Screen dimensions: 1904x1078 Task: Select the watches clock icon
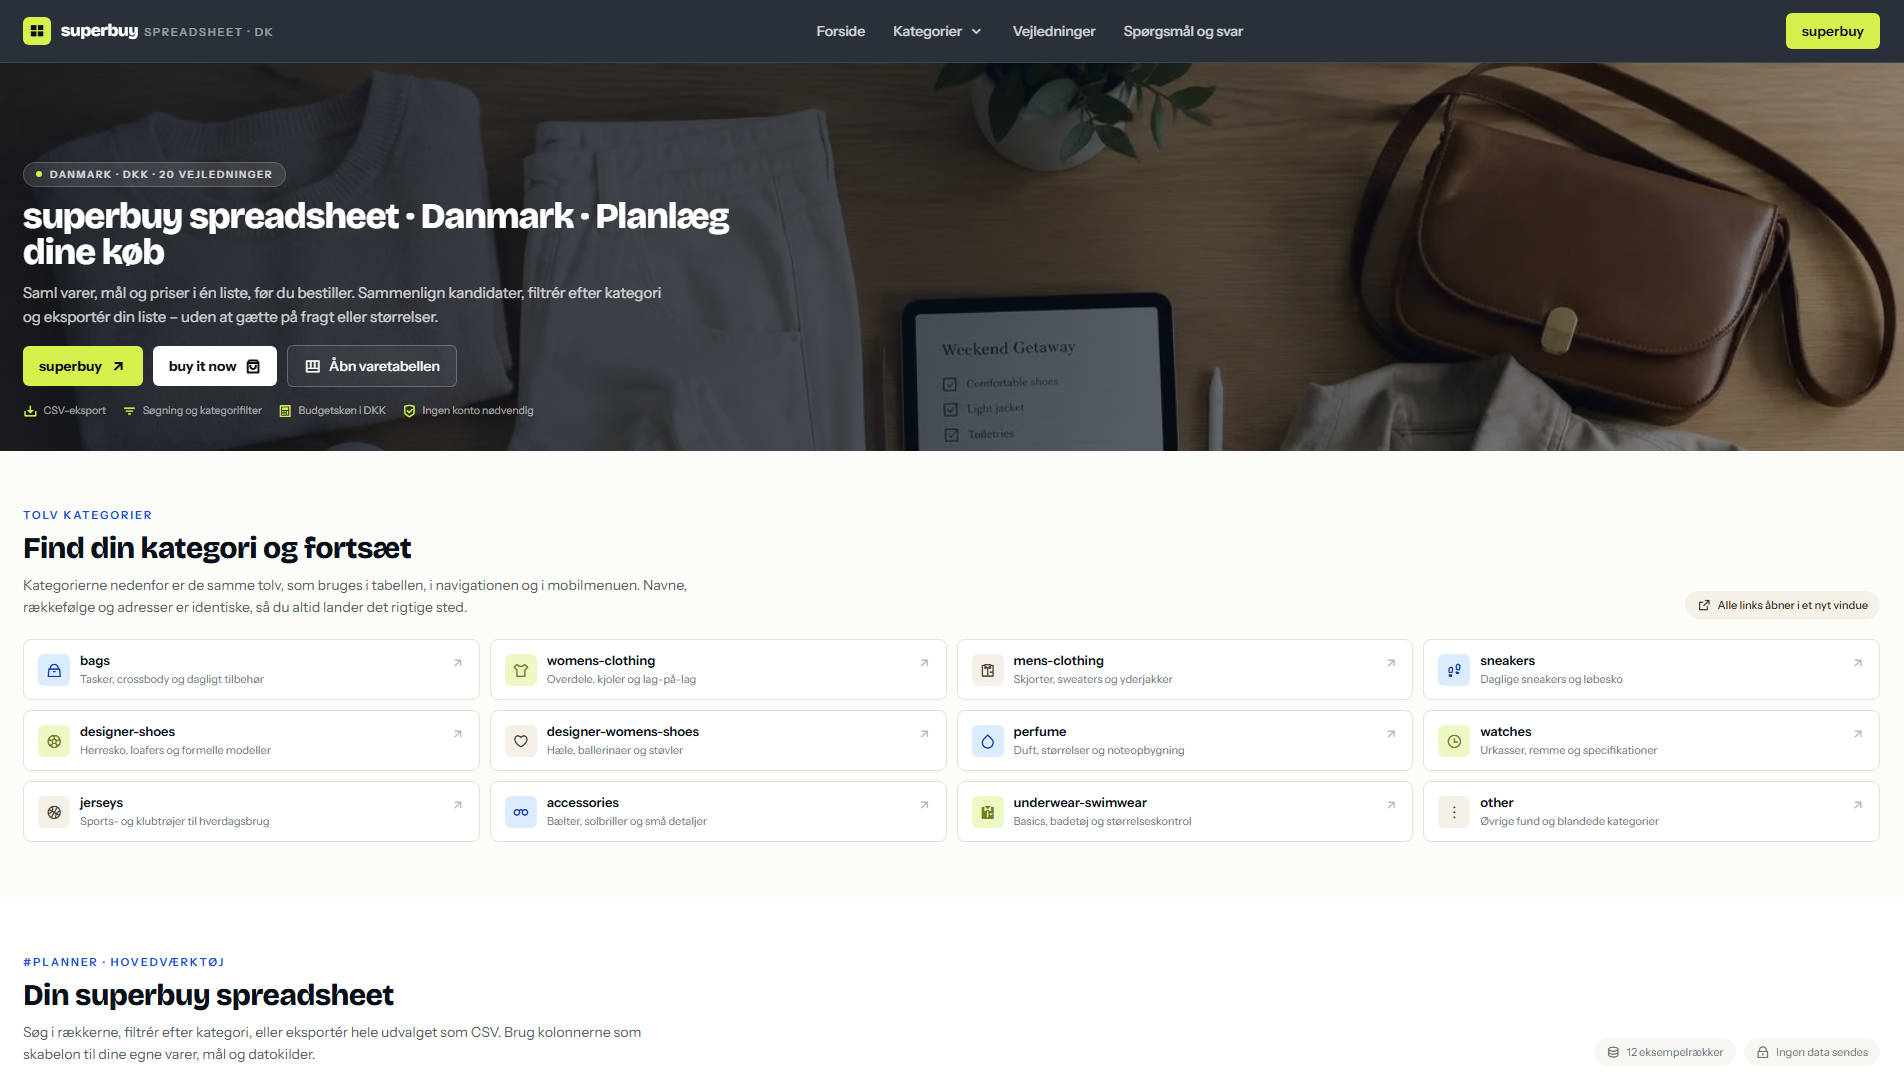pyautogui.click(x=1454, y=741)
